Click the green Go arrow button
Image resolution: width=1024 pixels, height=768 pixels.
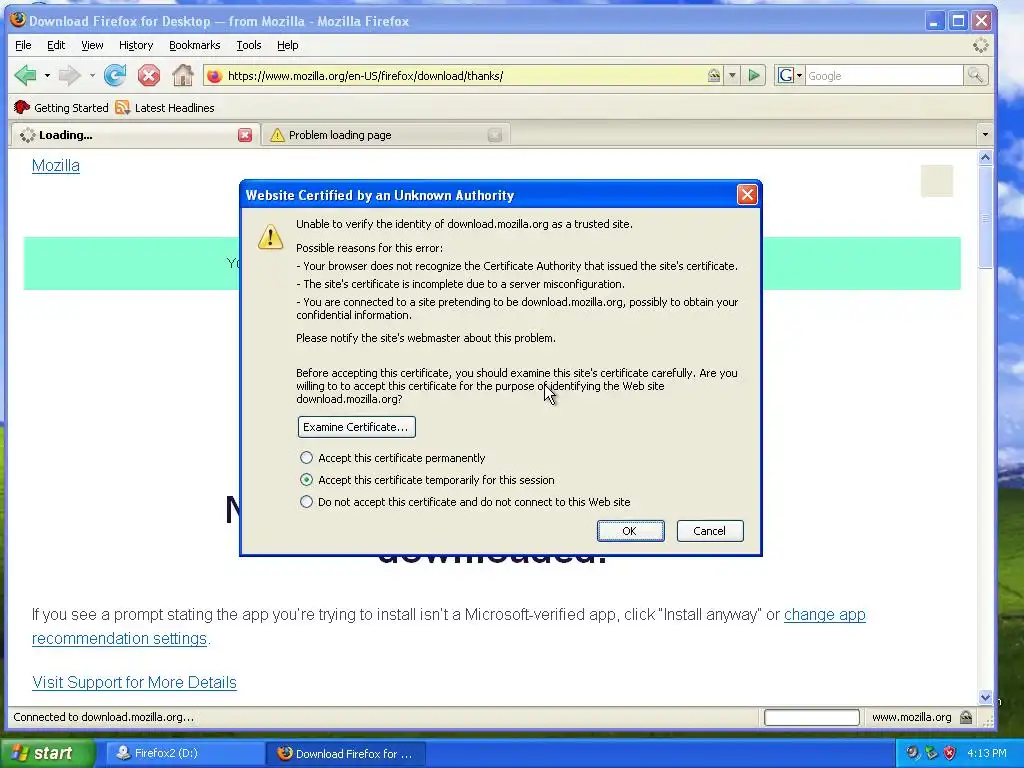coord(754,76)
